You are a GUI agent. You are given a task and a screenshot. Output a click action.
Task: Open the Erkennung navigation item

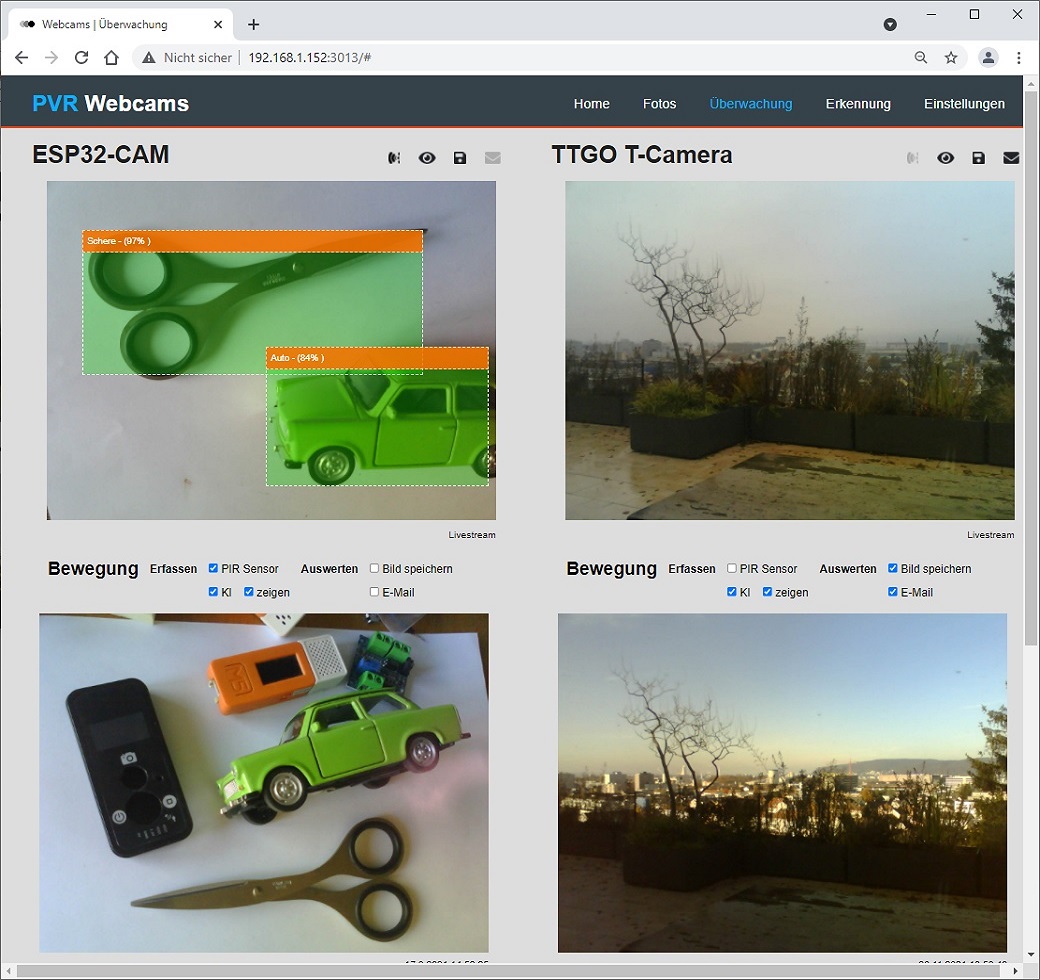coord(858,103)
